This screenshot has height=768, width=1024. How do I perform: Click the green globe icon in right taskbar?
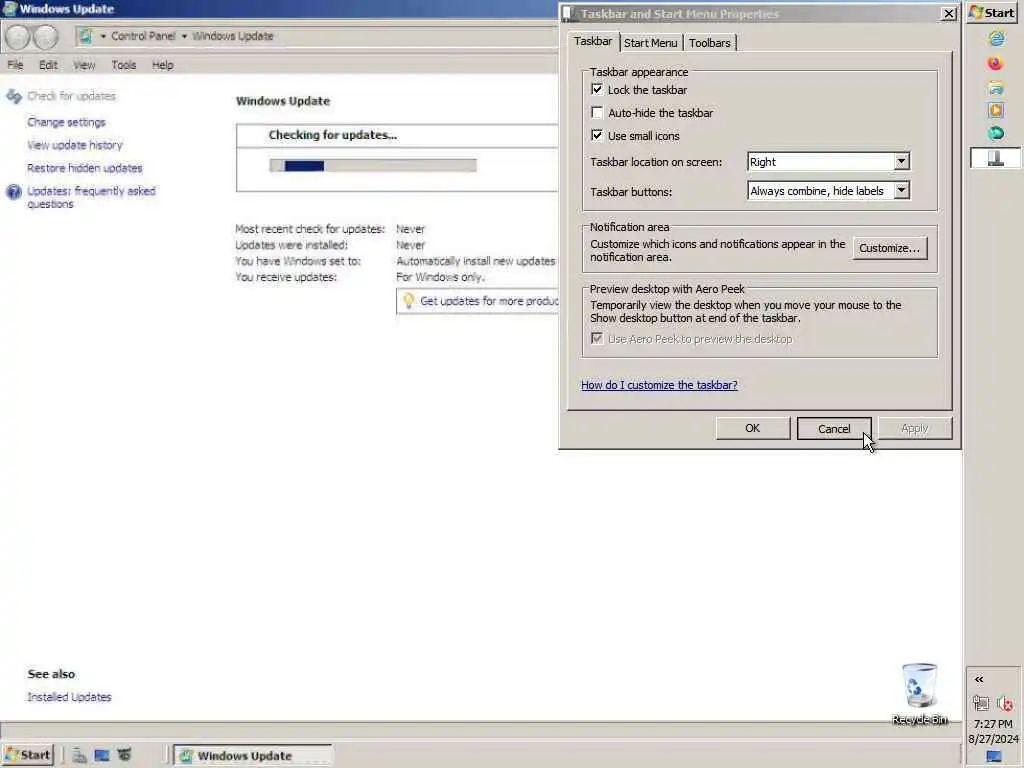click(x=995, y=134)
